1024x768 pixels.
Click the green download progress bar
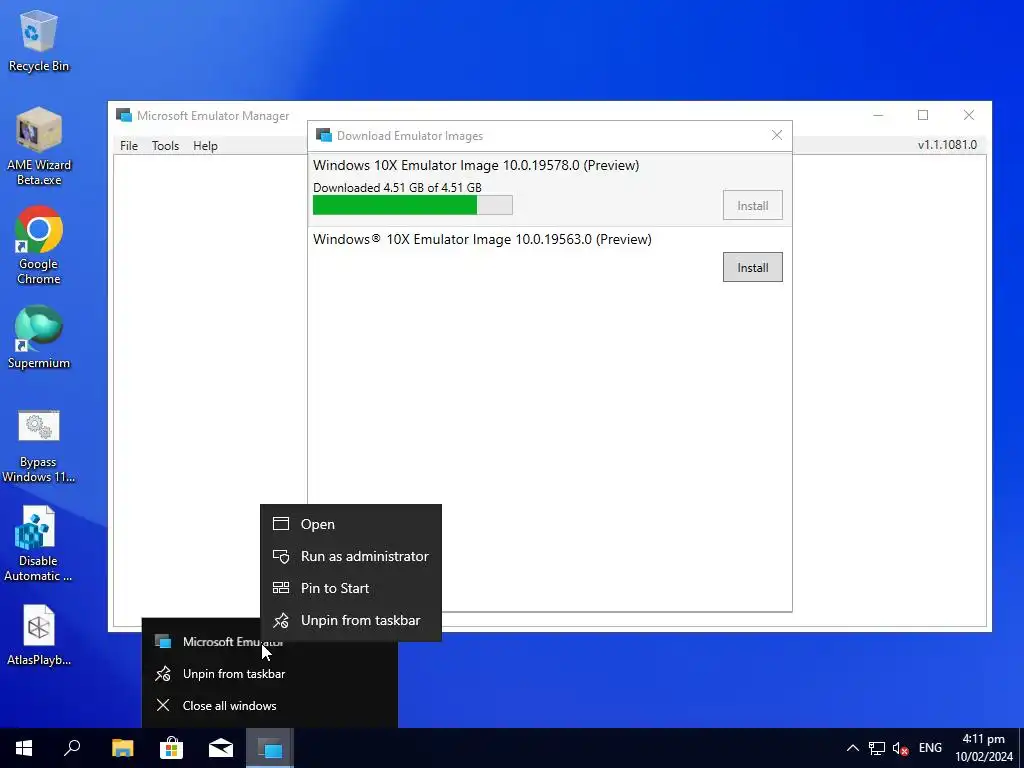tap(413, 205)
